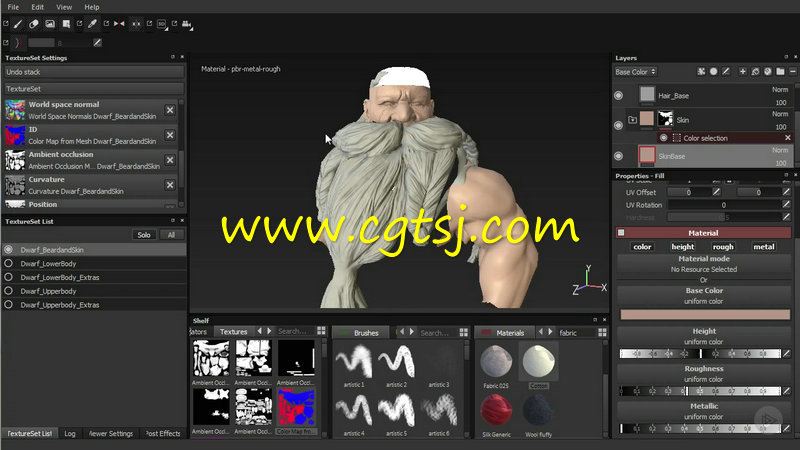Go to next tab in Materials shelf
The height and width of the screenshot is (450, 800).
click(x=550, y=332)
